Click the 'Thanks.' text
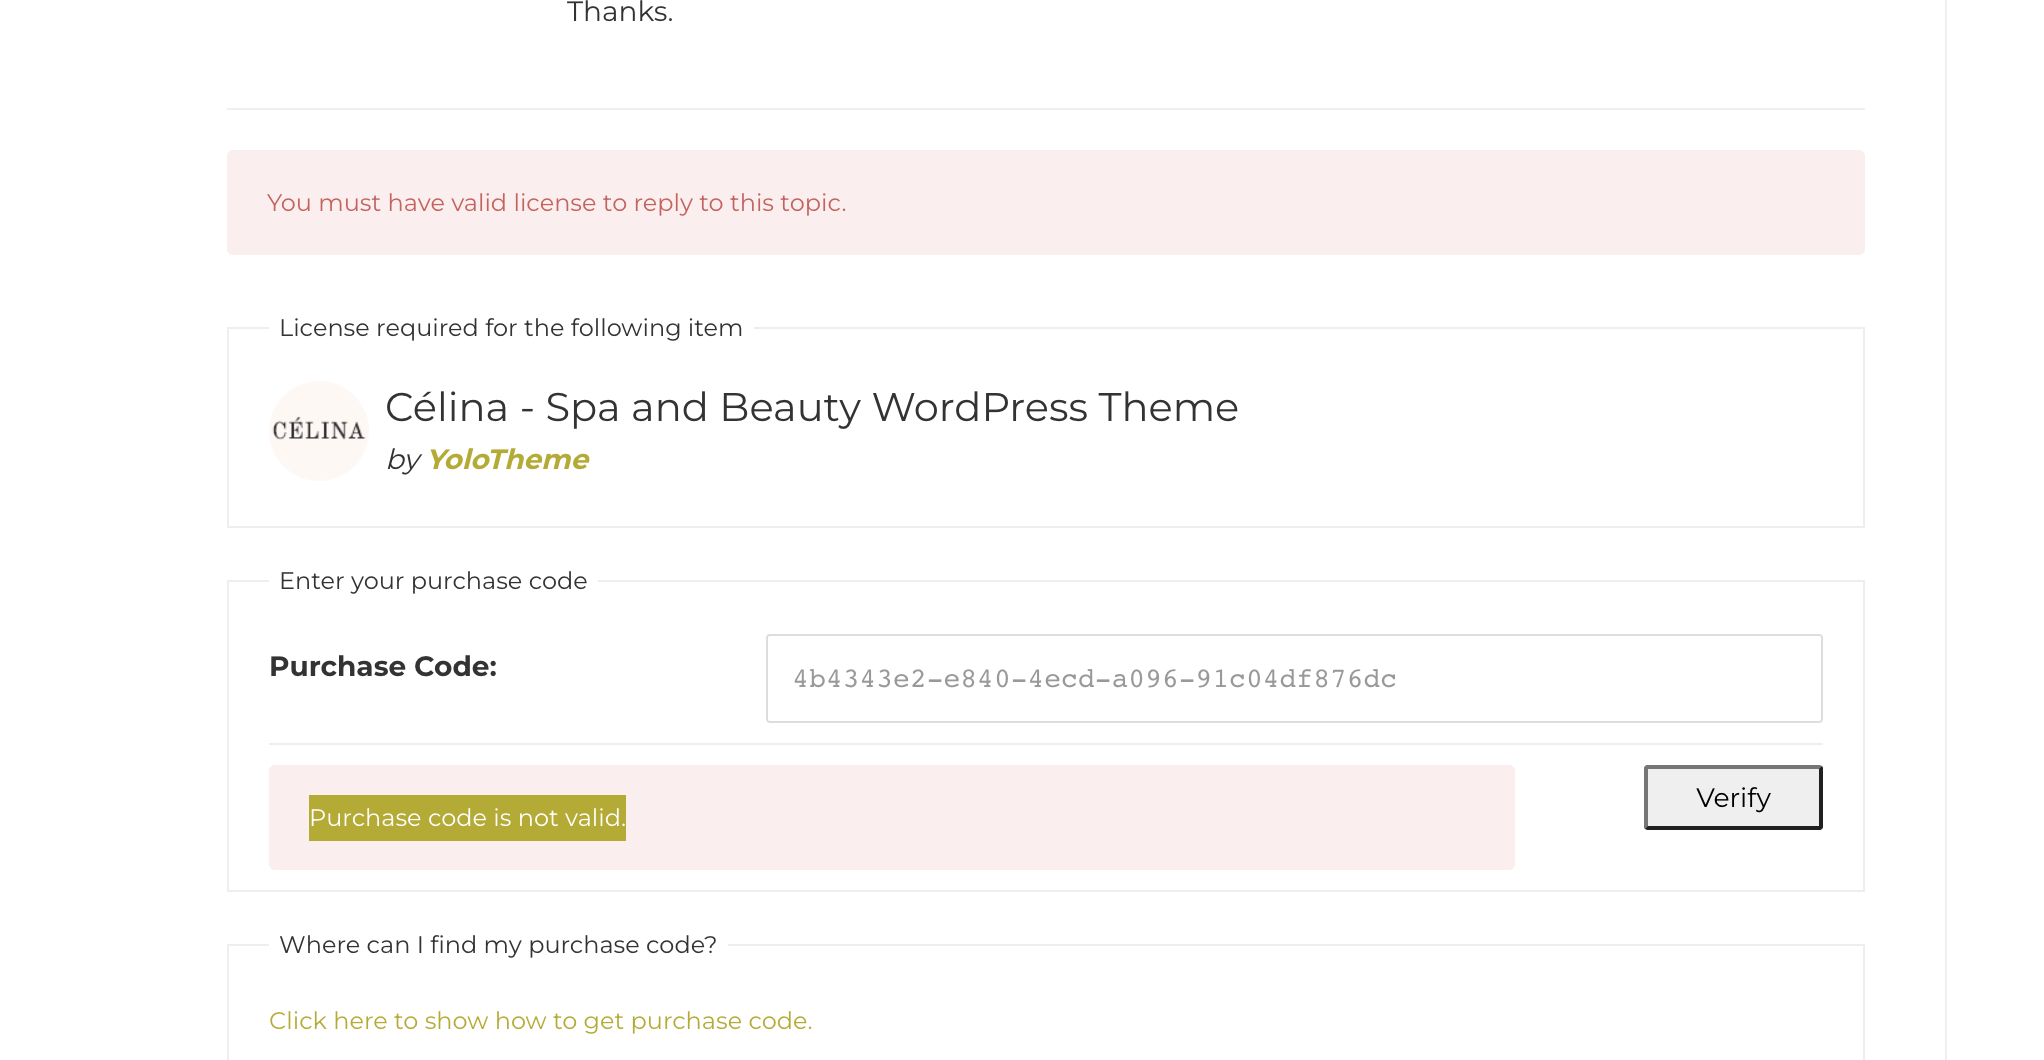This screenshot has height=1060, width=2044. click(620, 13)
